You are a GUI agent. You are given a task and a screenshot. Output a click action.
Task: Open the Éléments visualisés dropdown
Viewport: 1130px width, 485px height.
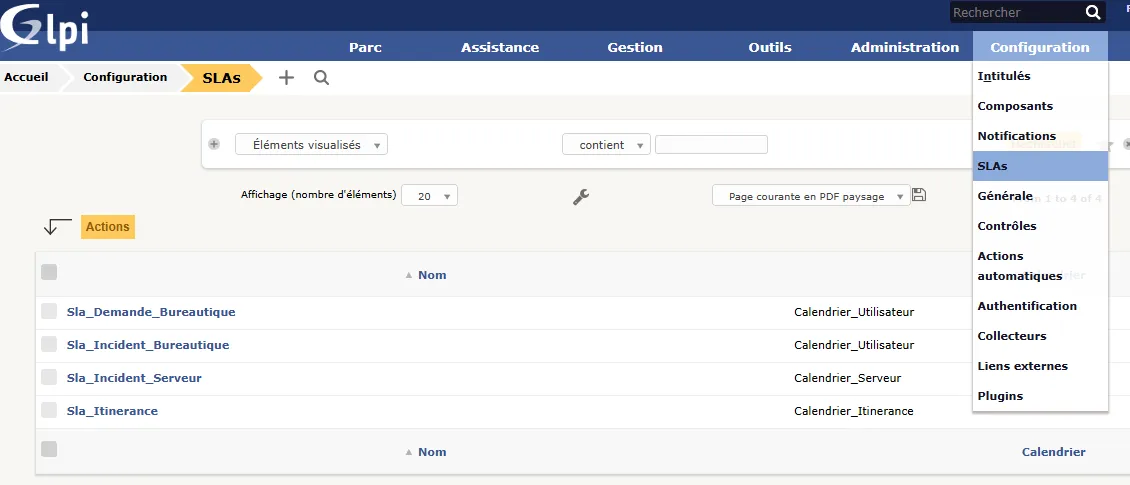pos(311,144)
